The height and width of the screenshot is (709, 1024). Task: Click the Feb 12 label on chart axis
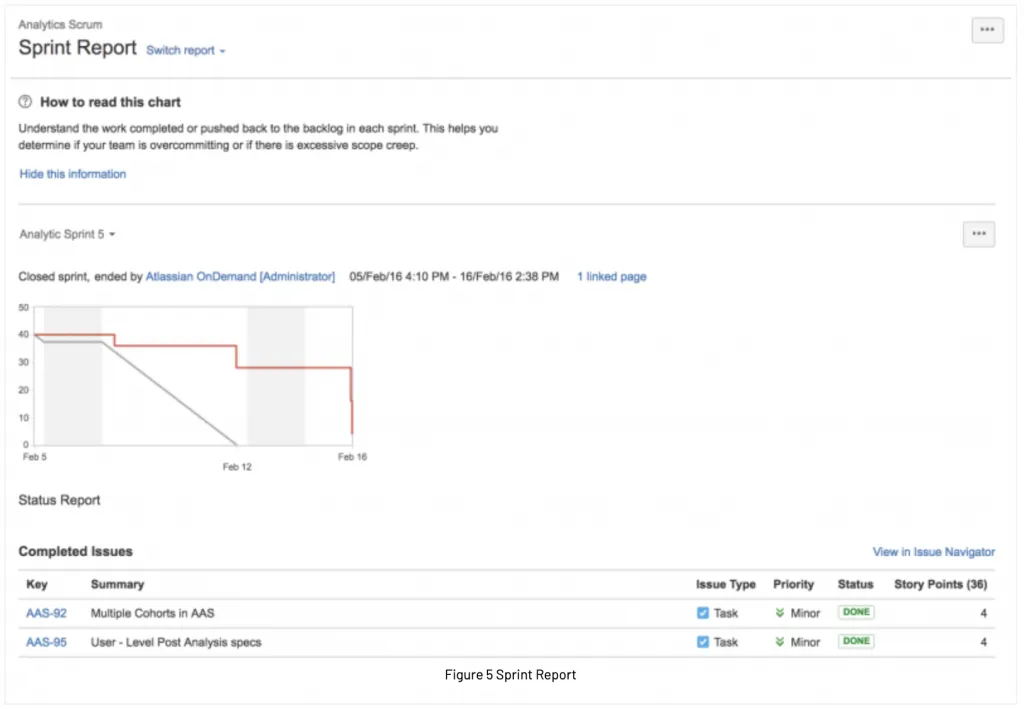237,467
